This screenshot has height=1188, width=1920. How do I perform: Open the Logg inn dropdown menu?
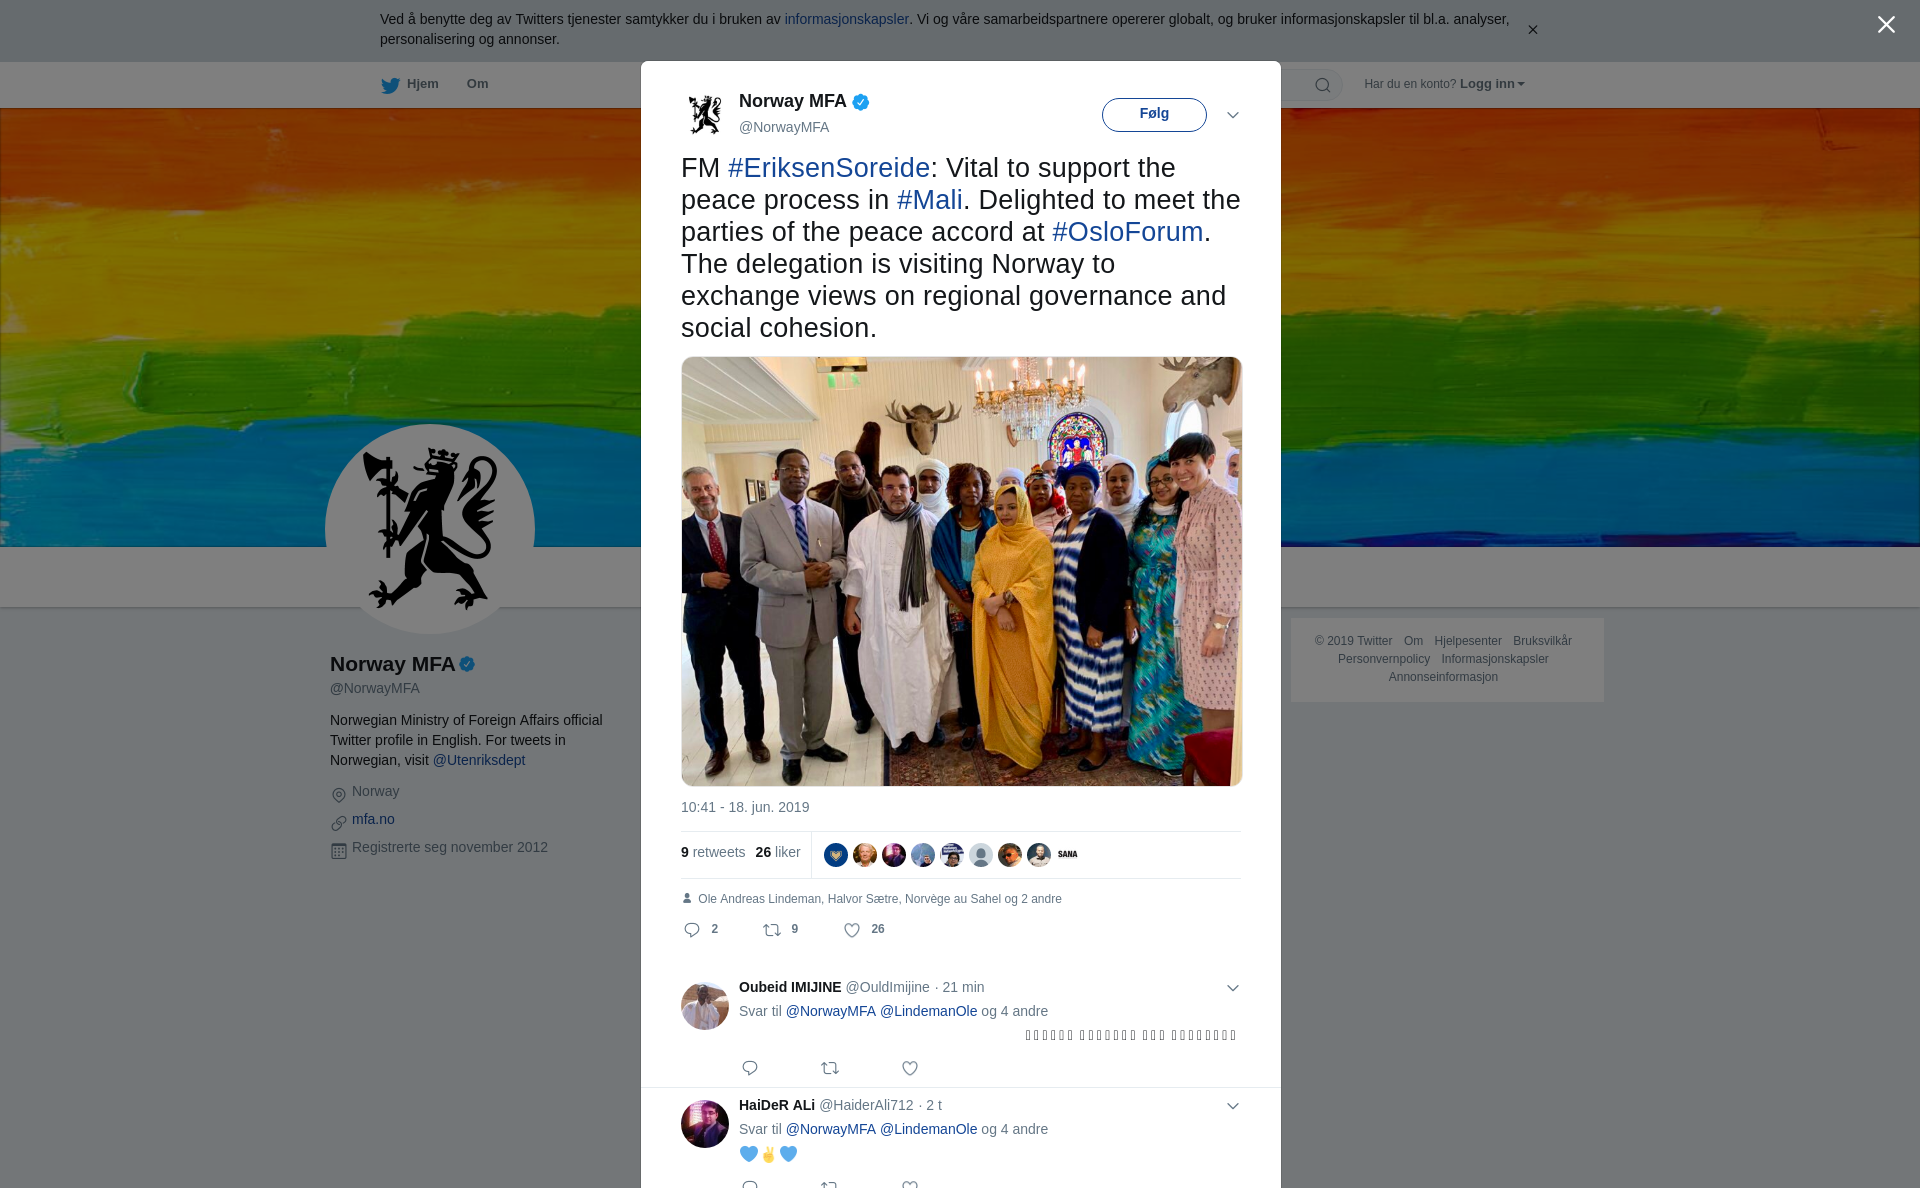point(1492,84)
